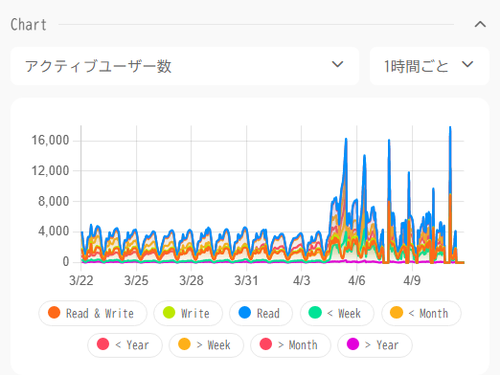Toggle the < Week legend series

[x=337, y=313]
